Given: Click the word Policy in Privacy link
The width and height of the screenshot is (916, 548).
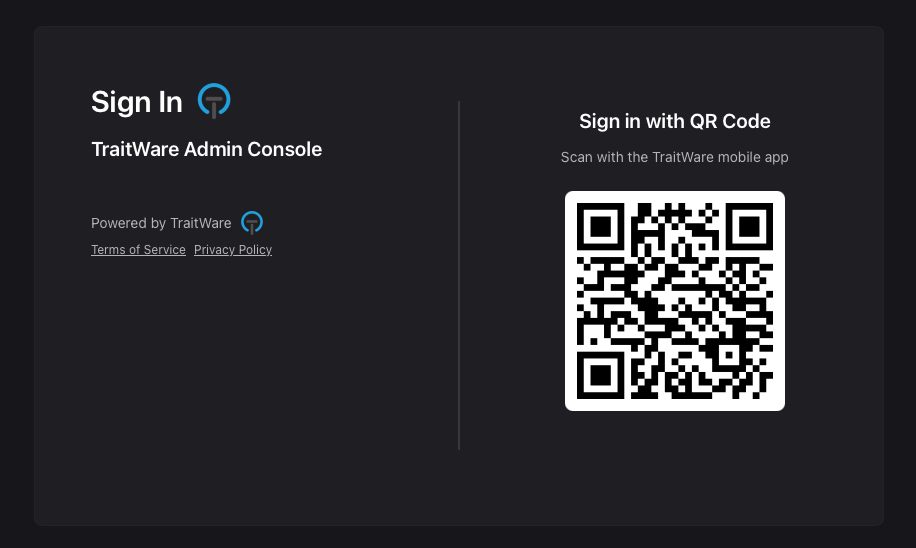Looking at the screenshot, I should click(255, 249).
